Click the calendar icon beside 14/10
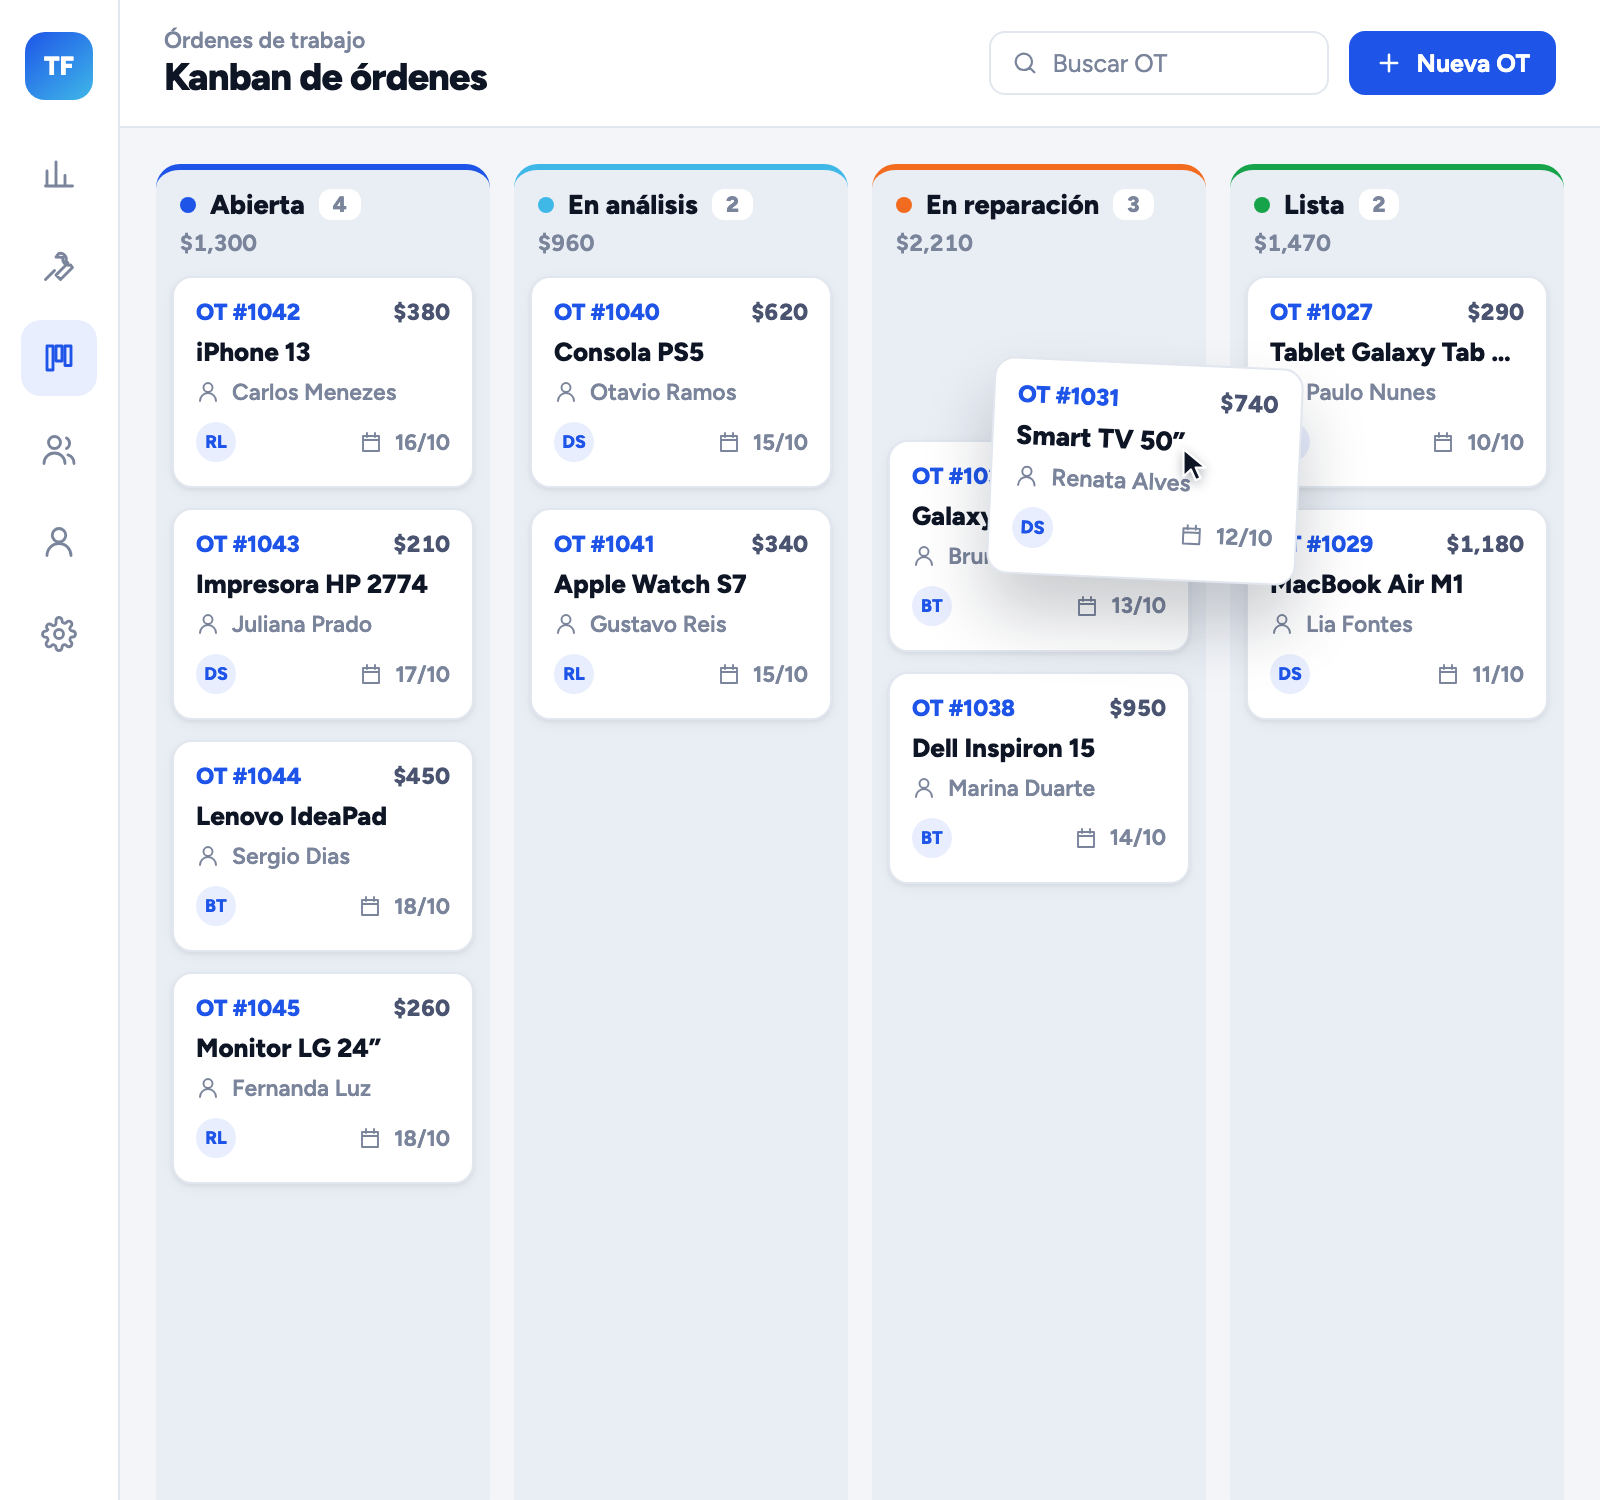This screenshot has width=1600, height=1500. pyautogui.click(x=1086, y=838)
